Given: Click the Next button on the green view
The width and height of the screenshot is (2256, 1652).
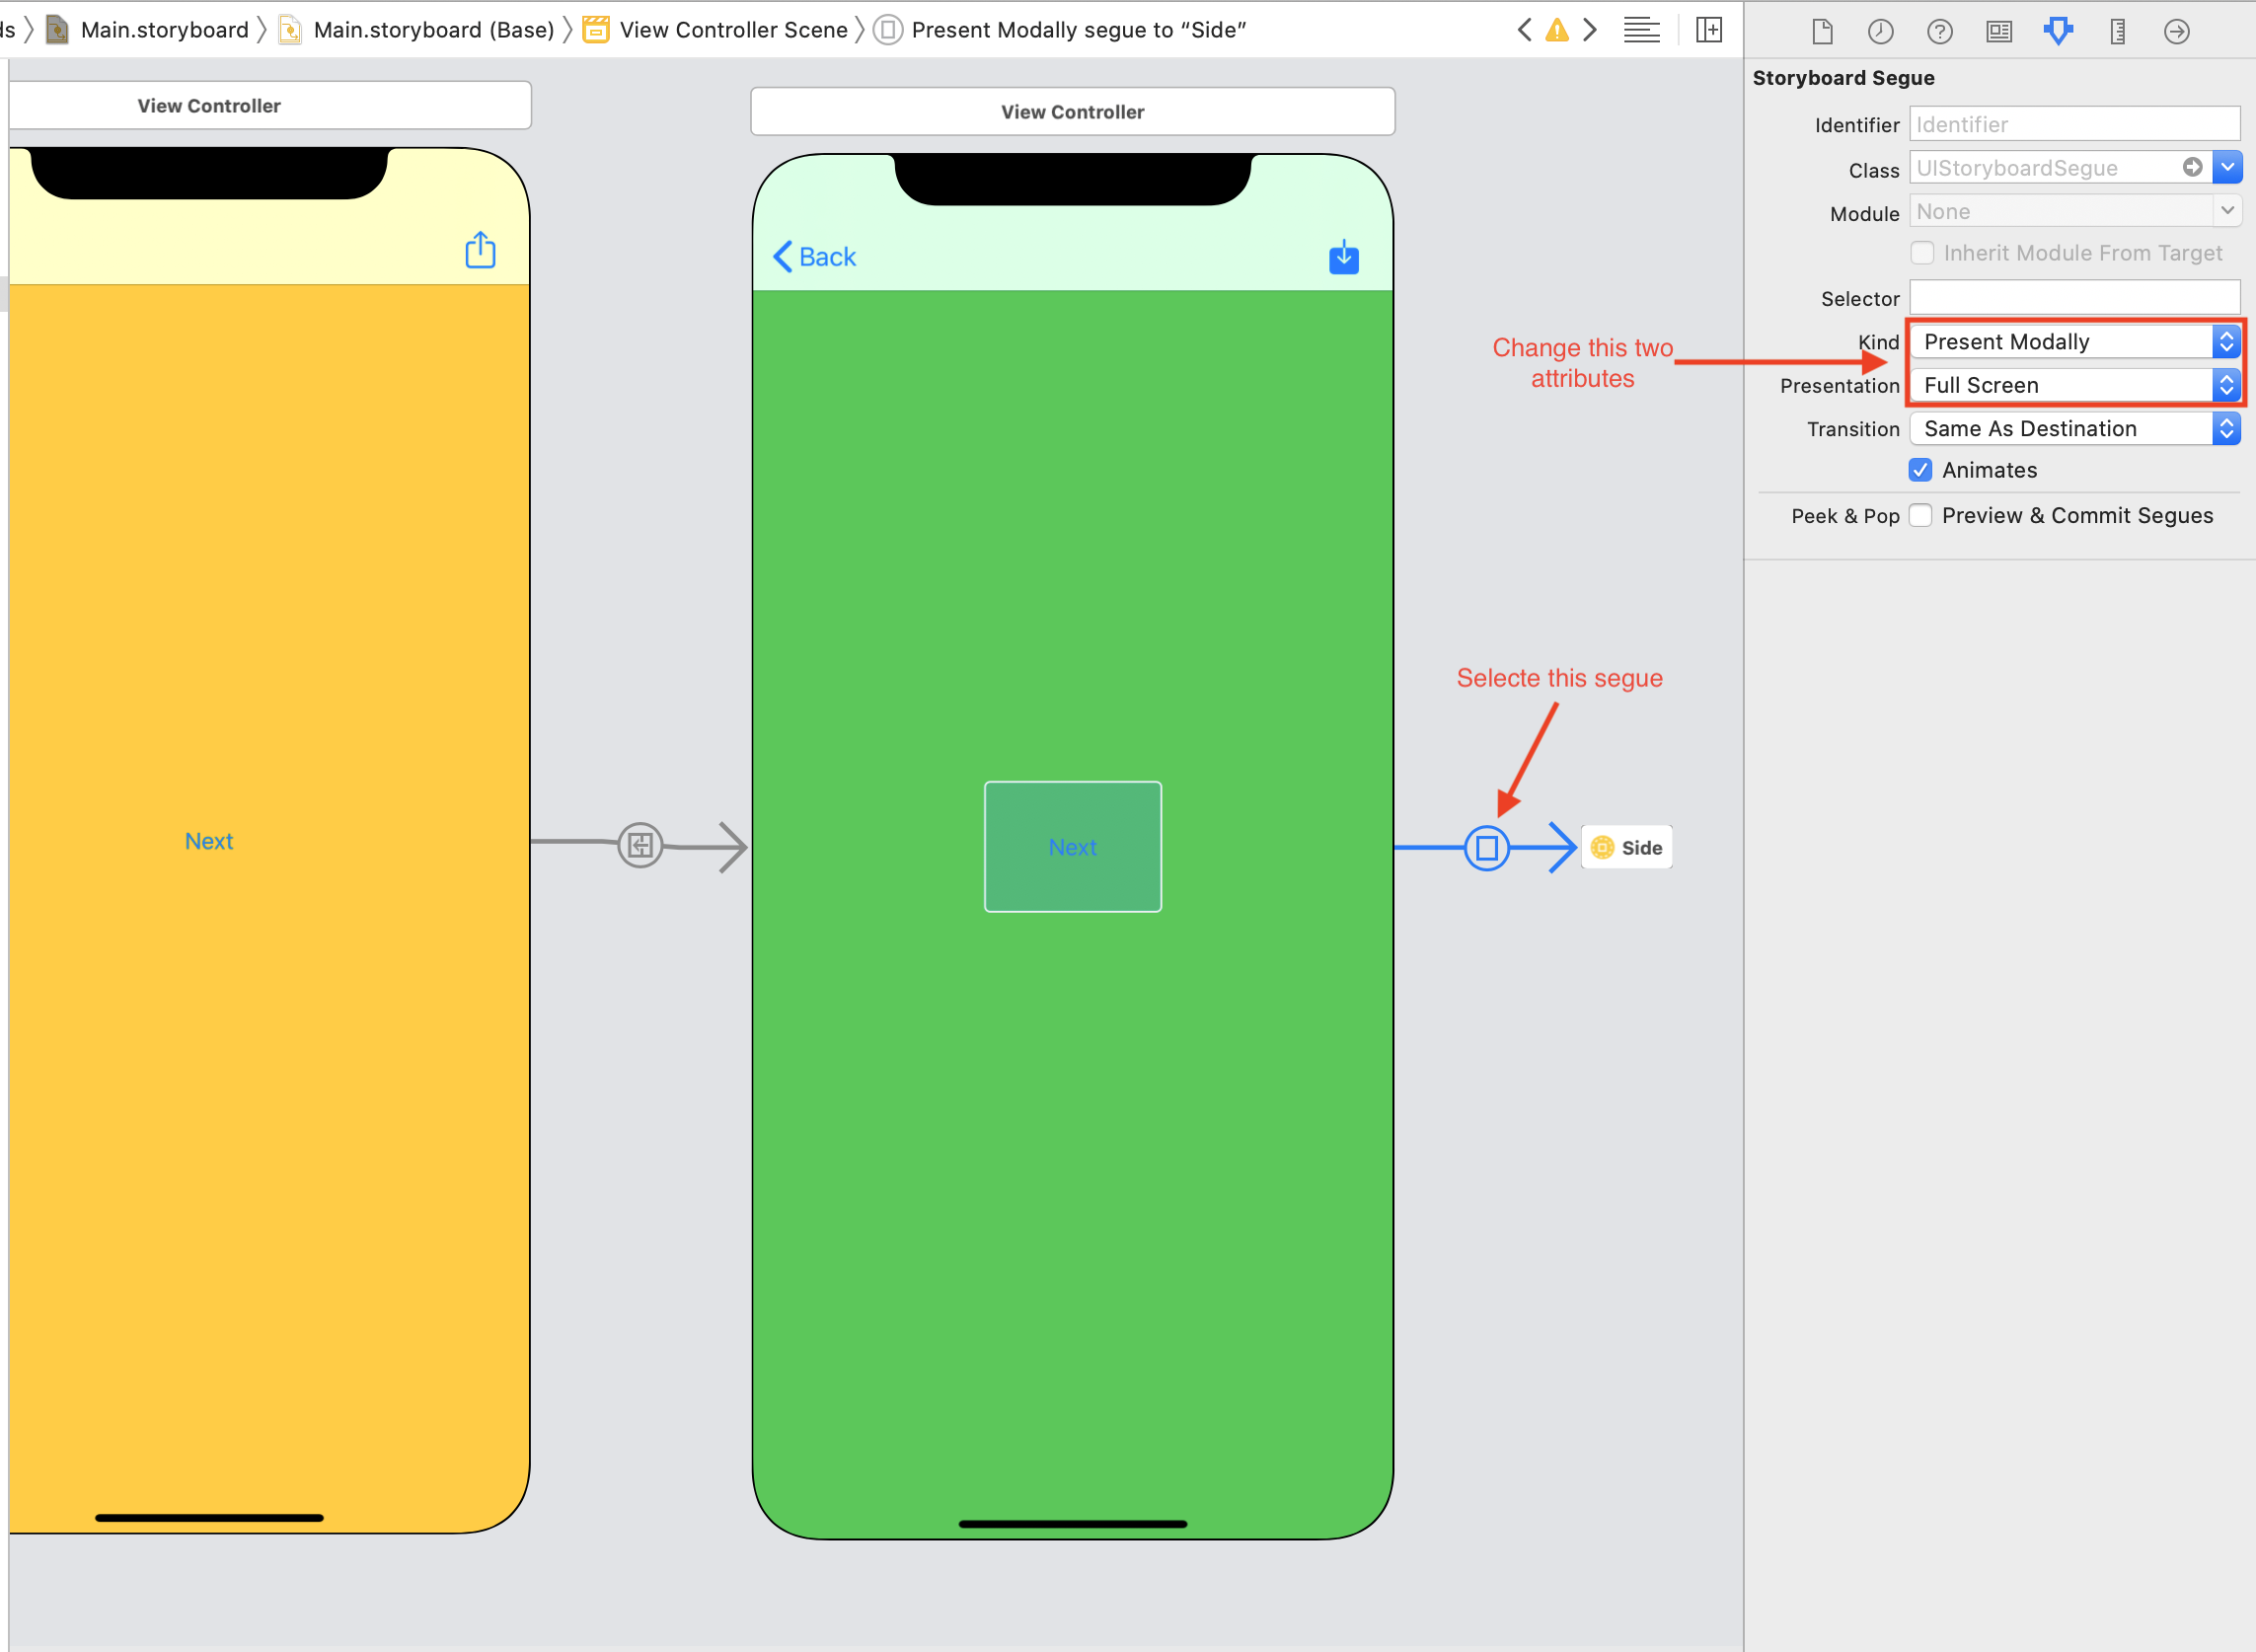Looking at the screenshot, I should (1074, 846).
